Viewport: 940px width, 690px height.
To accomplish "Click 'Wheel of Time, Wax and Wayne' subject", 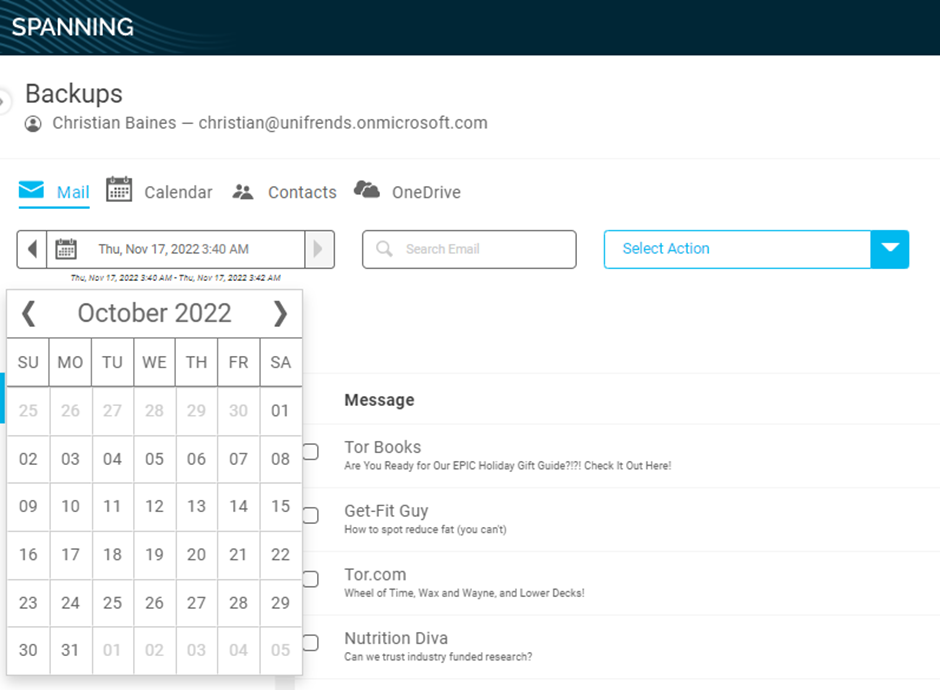I will [x=464, y=593].
